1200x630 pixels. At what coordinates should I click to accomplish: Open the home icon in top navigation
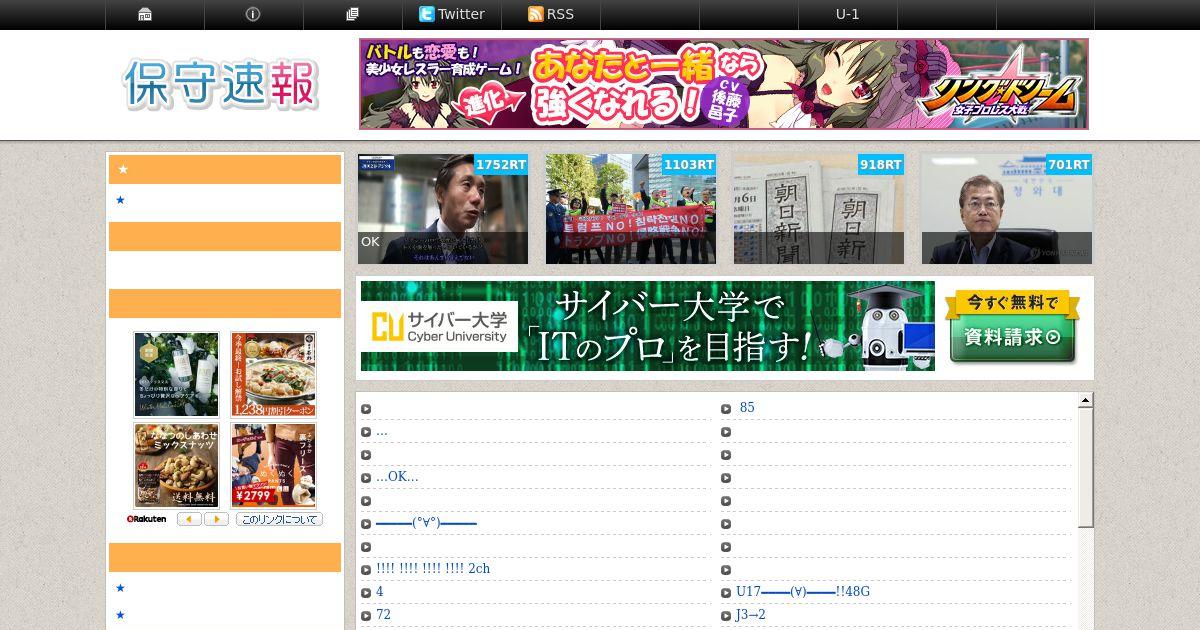tap(146, 14)
